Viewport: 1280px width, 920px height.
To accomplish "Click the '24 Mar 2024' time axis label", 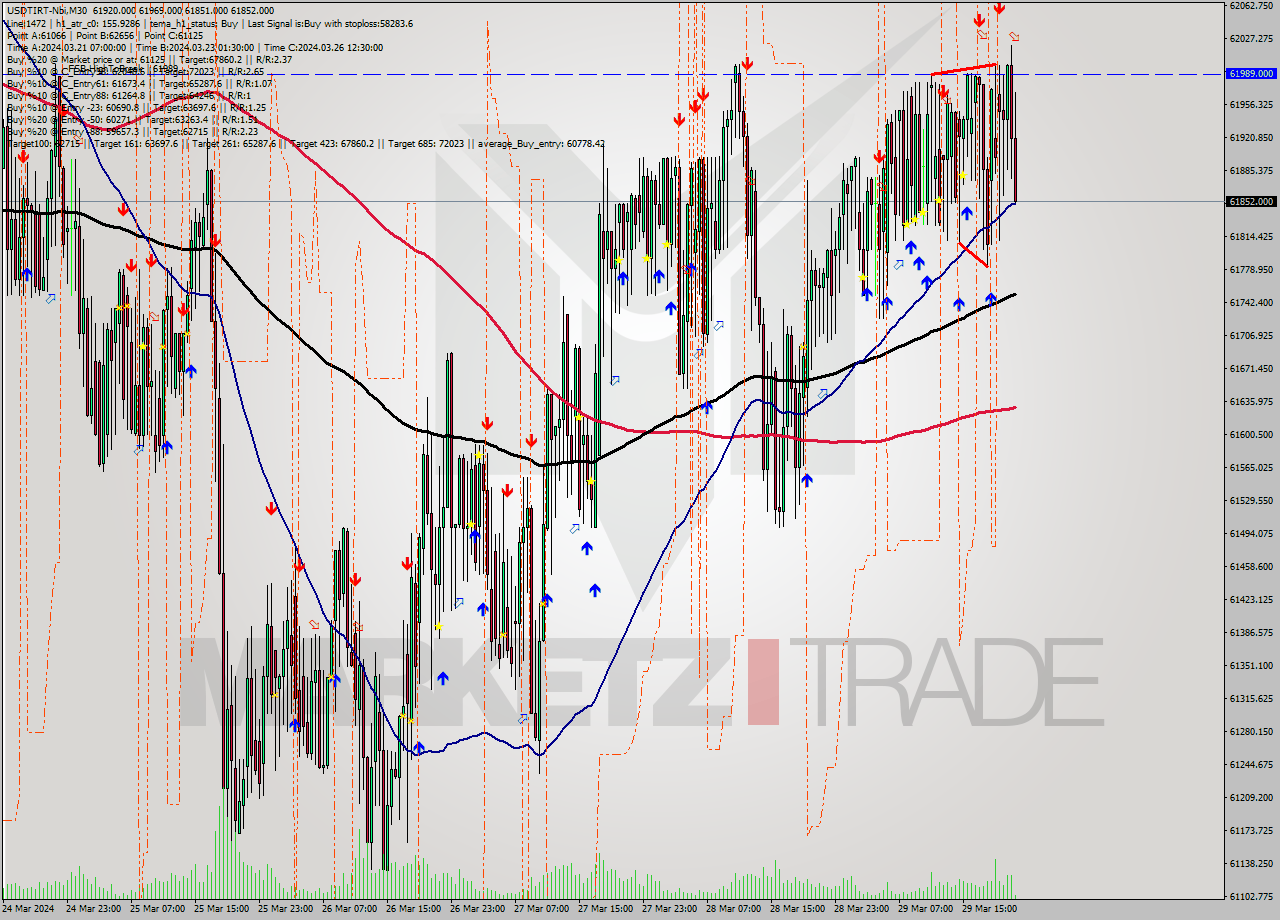I will point(28,909).
